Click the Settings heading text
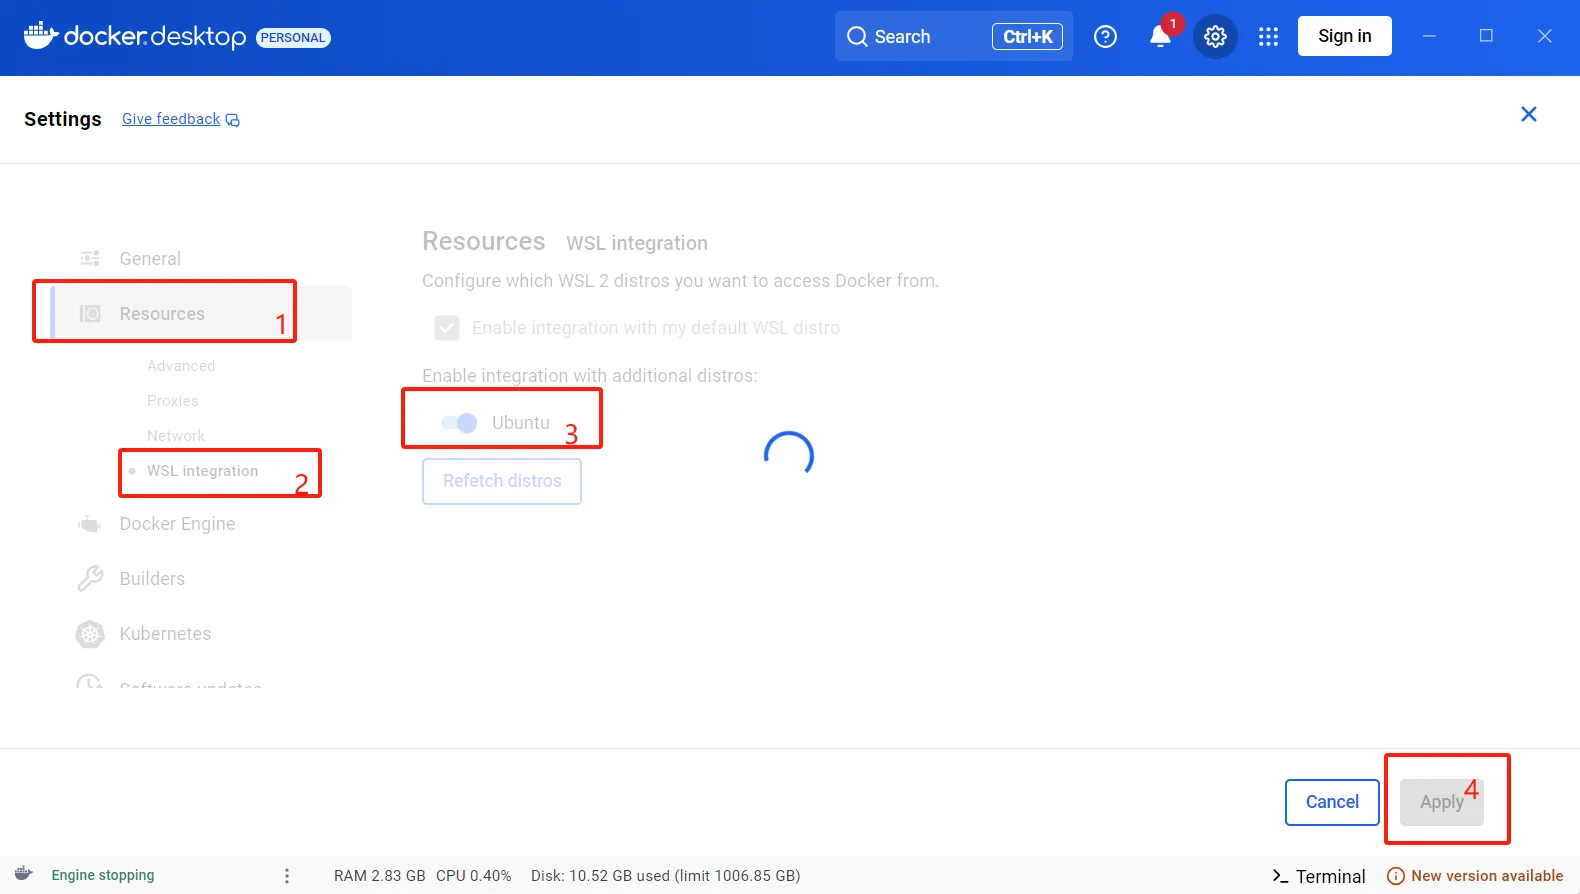This screenshot has width=1580, height=894. coord(63,119)
